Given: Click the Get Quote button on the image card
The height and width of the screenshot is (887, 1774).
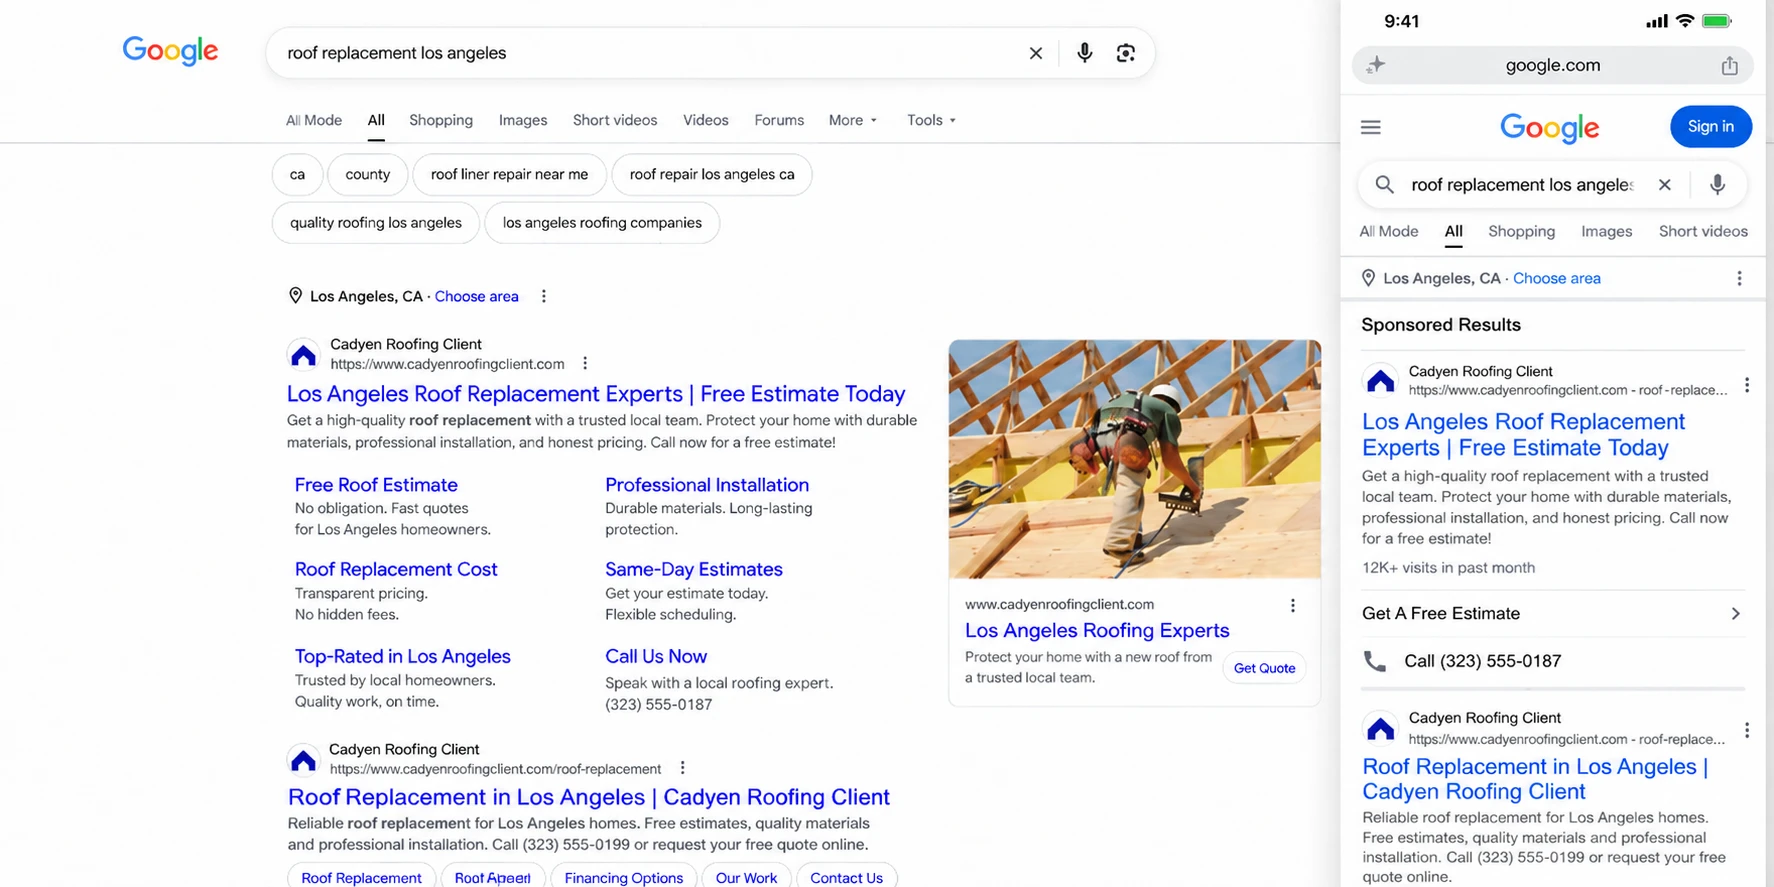Looking at the screenshot, I should 1264,668.
